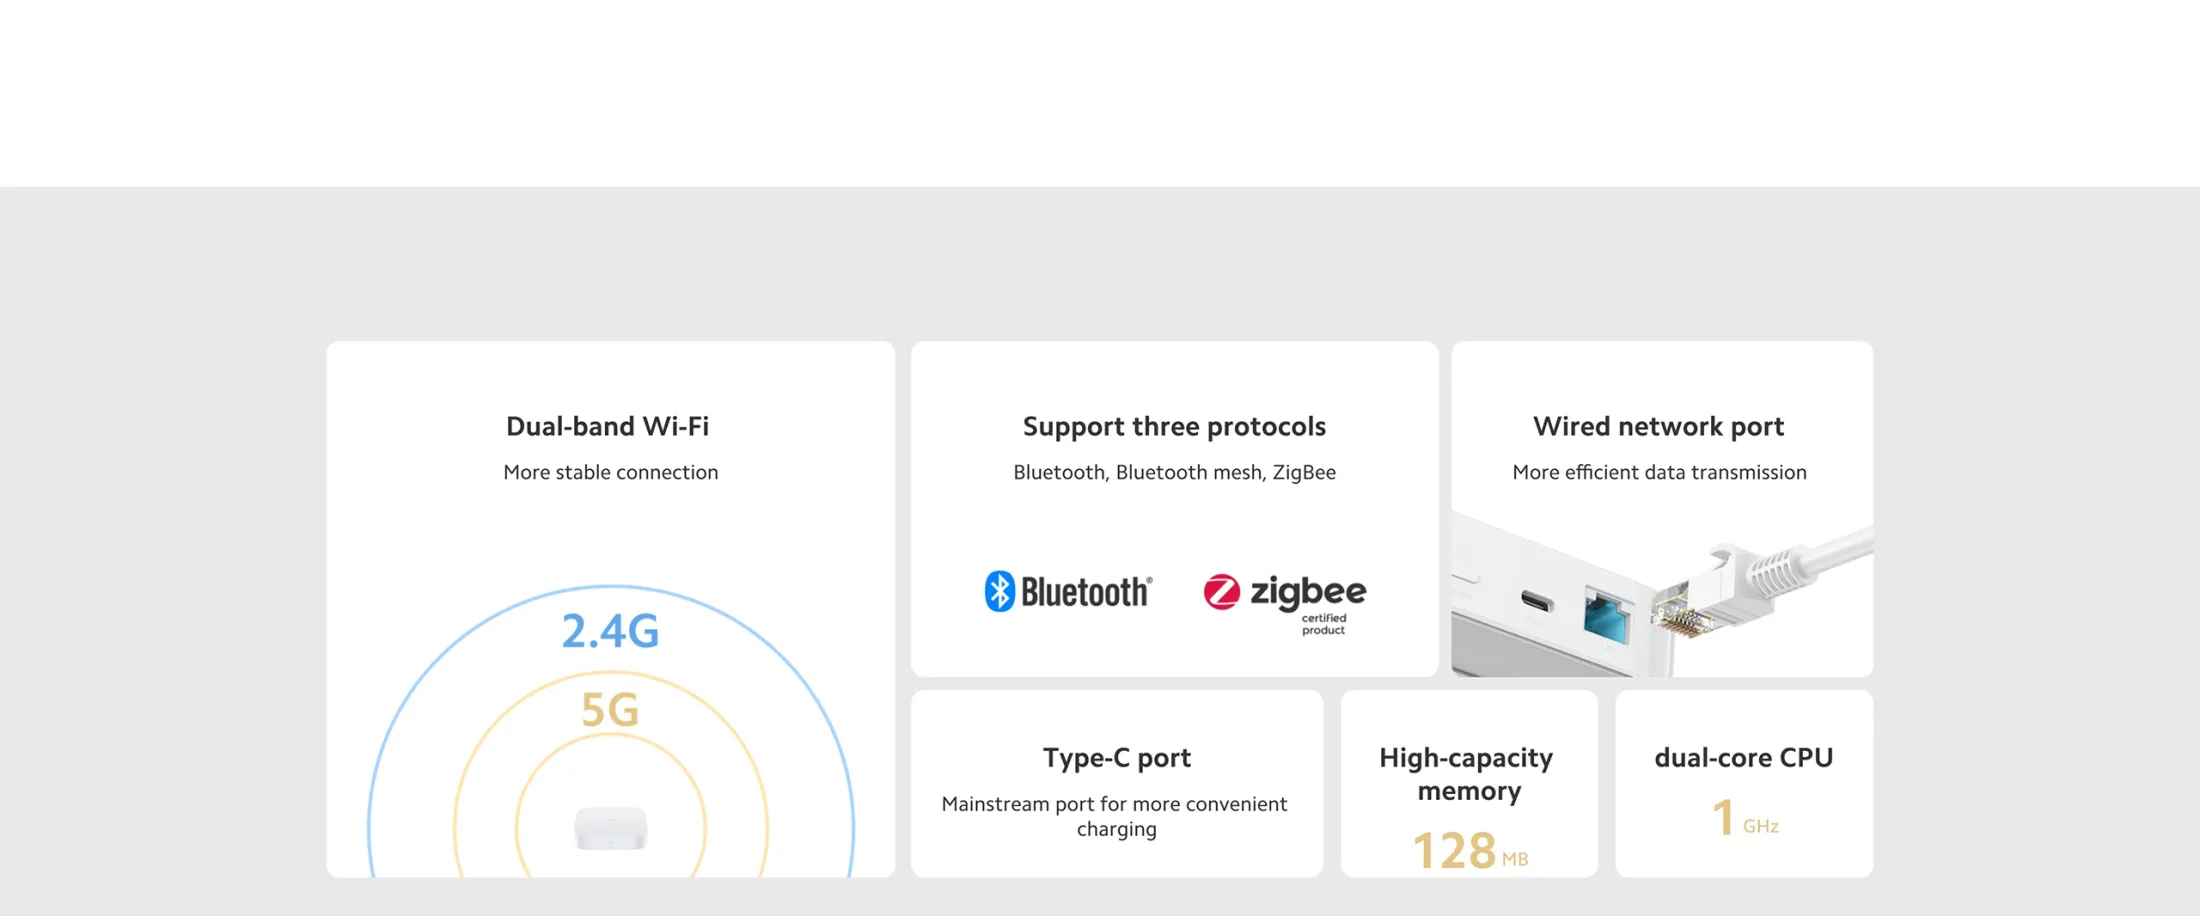Click the gold 5G band label
Image resolution: width=2200 pixels, height=916 pixels.
pyautogui.click(x=610, y=710)
